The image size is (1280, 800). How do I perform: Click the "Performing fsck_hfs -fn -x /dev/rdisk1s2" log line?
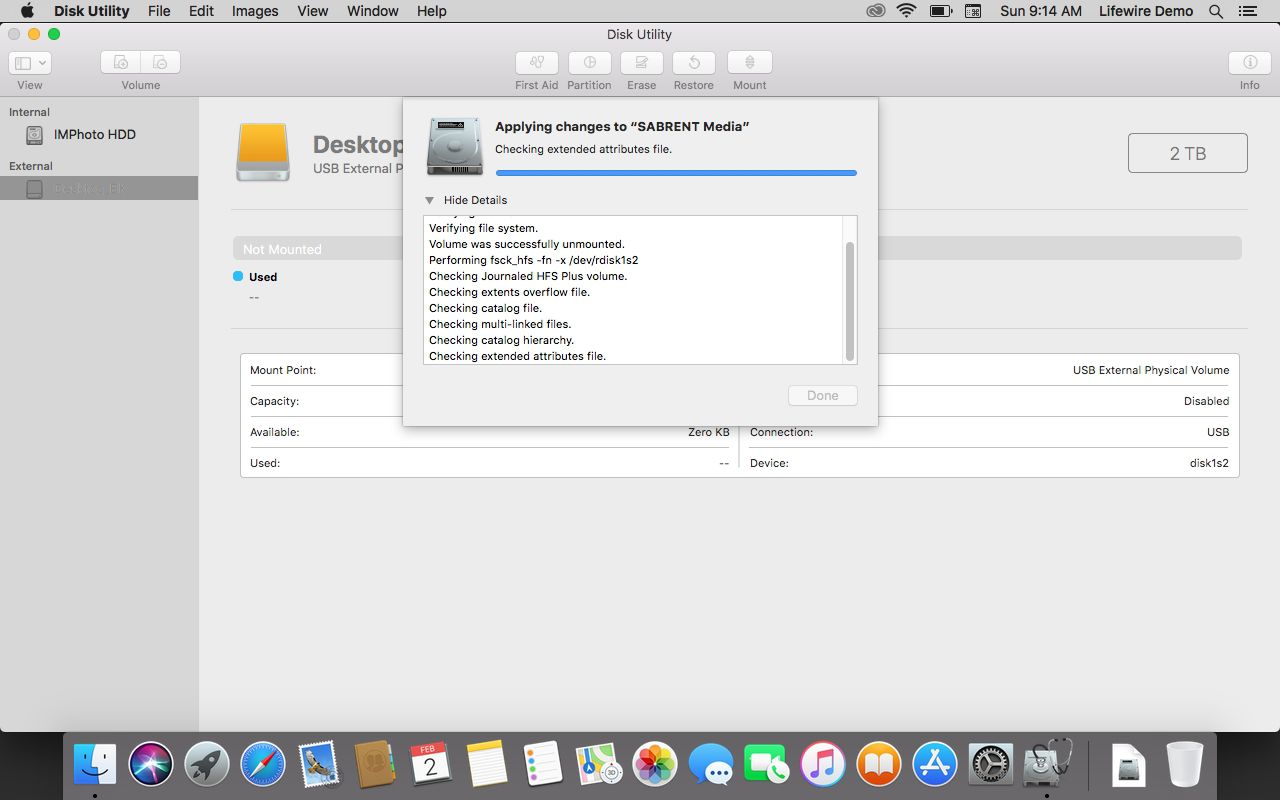(533, 260)
